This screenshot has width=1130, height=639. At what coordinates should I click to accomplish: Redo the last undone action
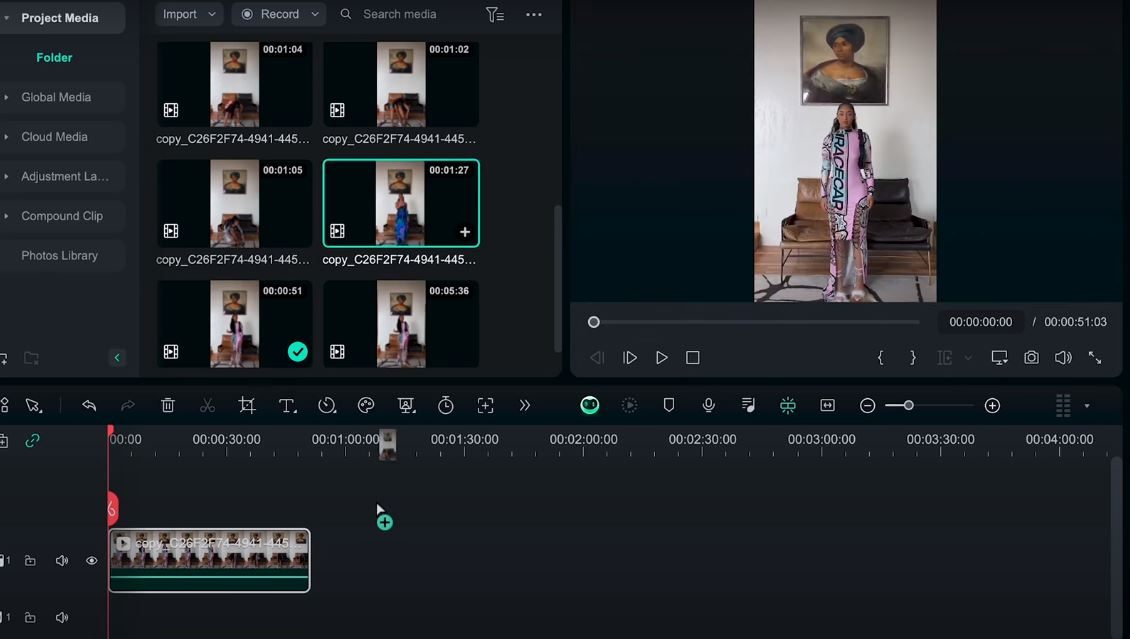click(128, 406)
